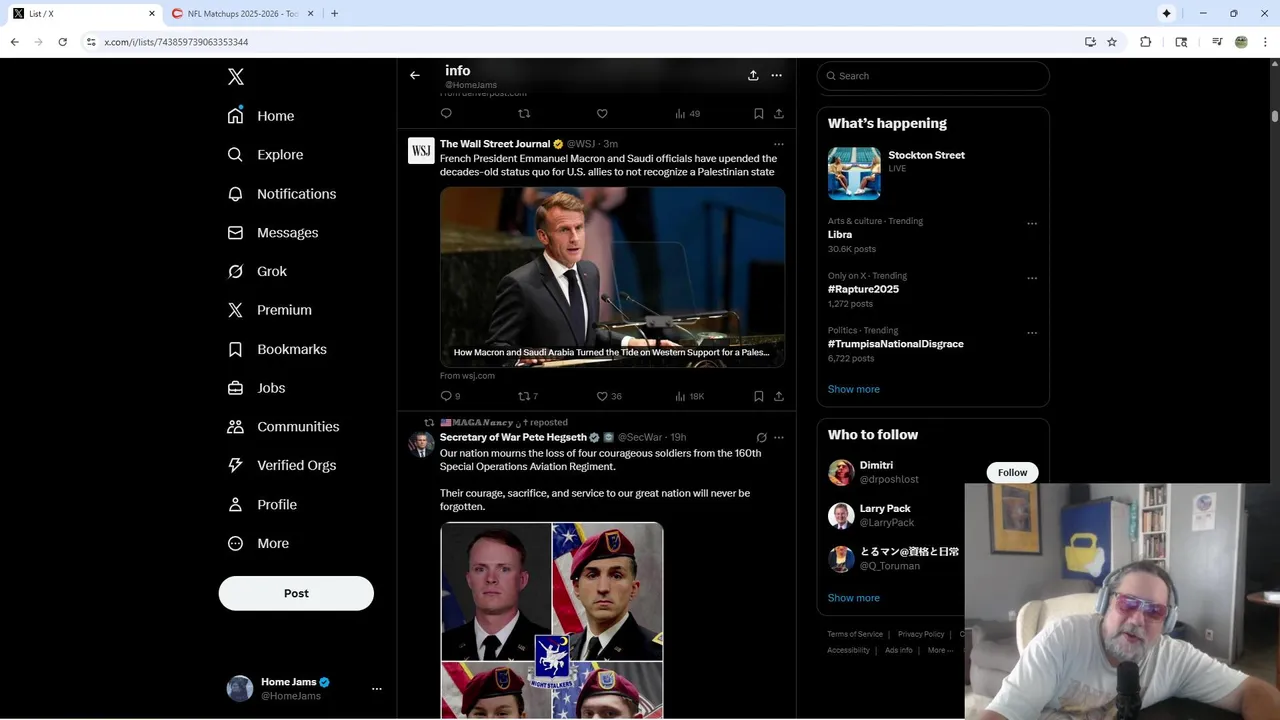Viewport: 1280px width, 720px height.
Task: Open Terms of Service link
Action: pos(855,634)
